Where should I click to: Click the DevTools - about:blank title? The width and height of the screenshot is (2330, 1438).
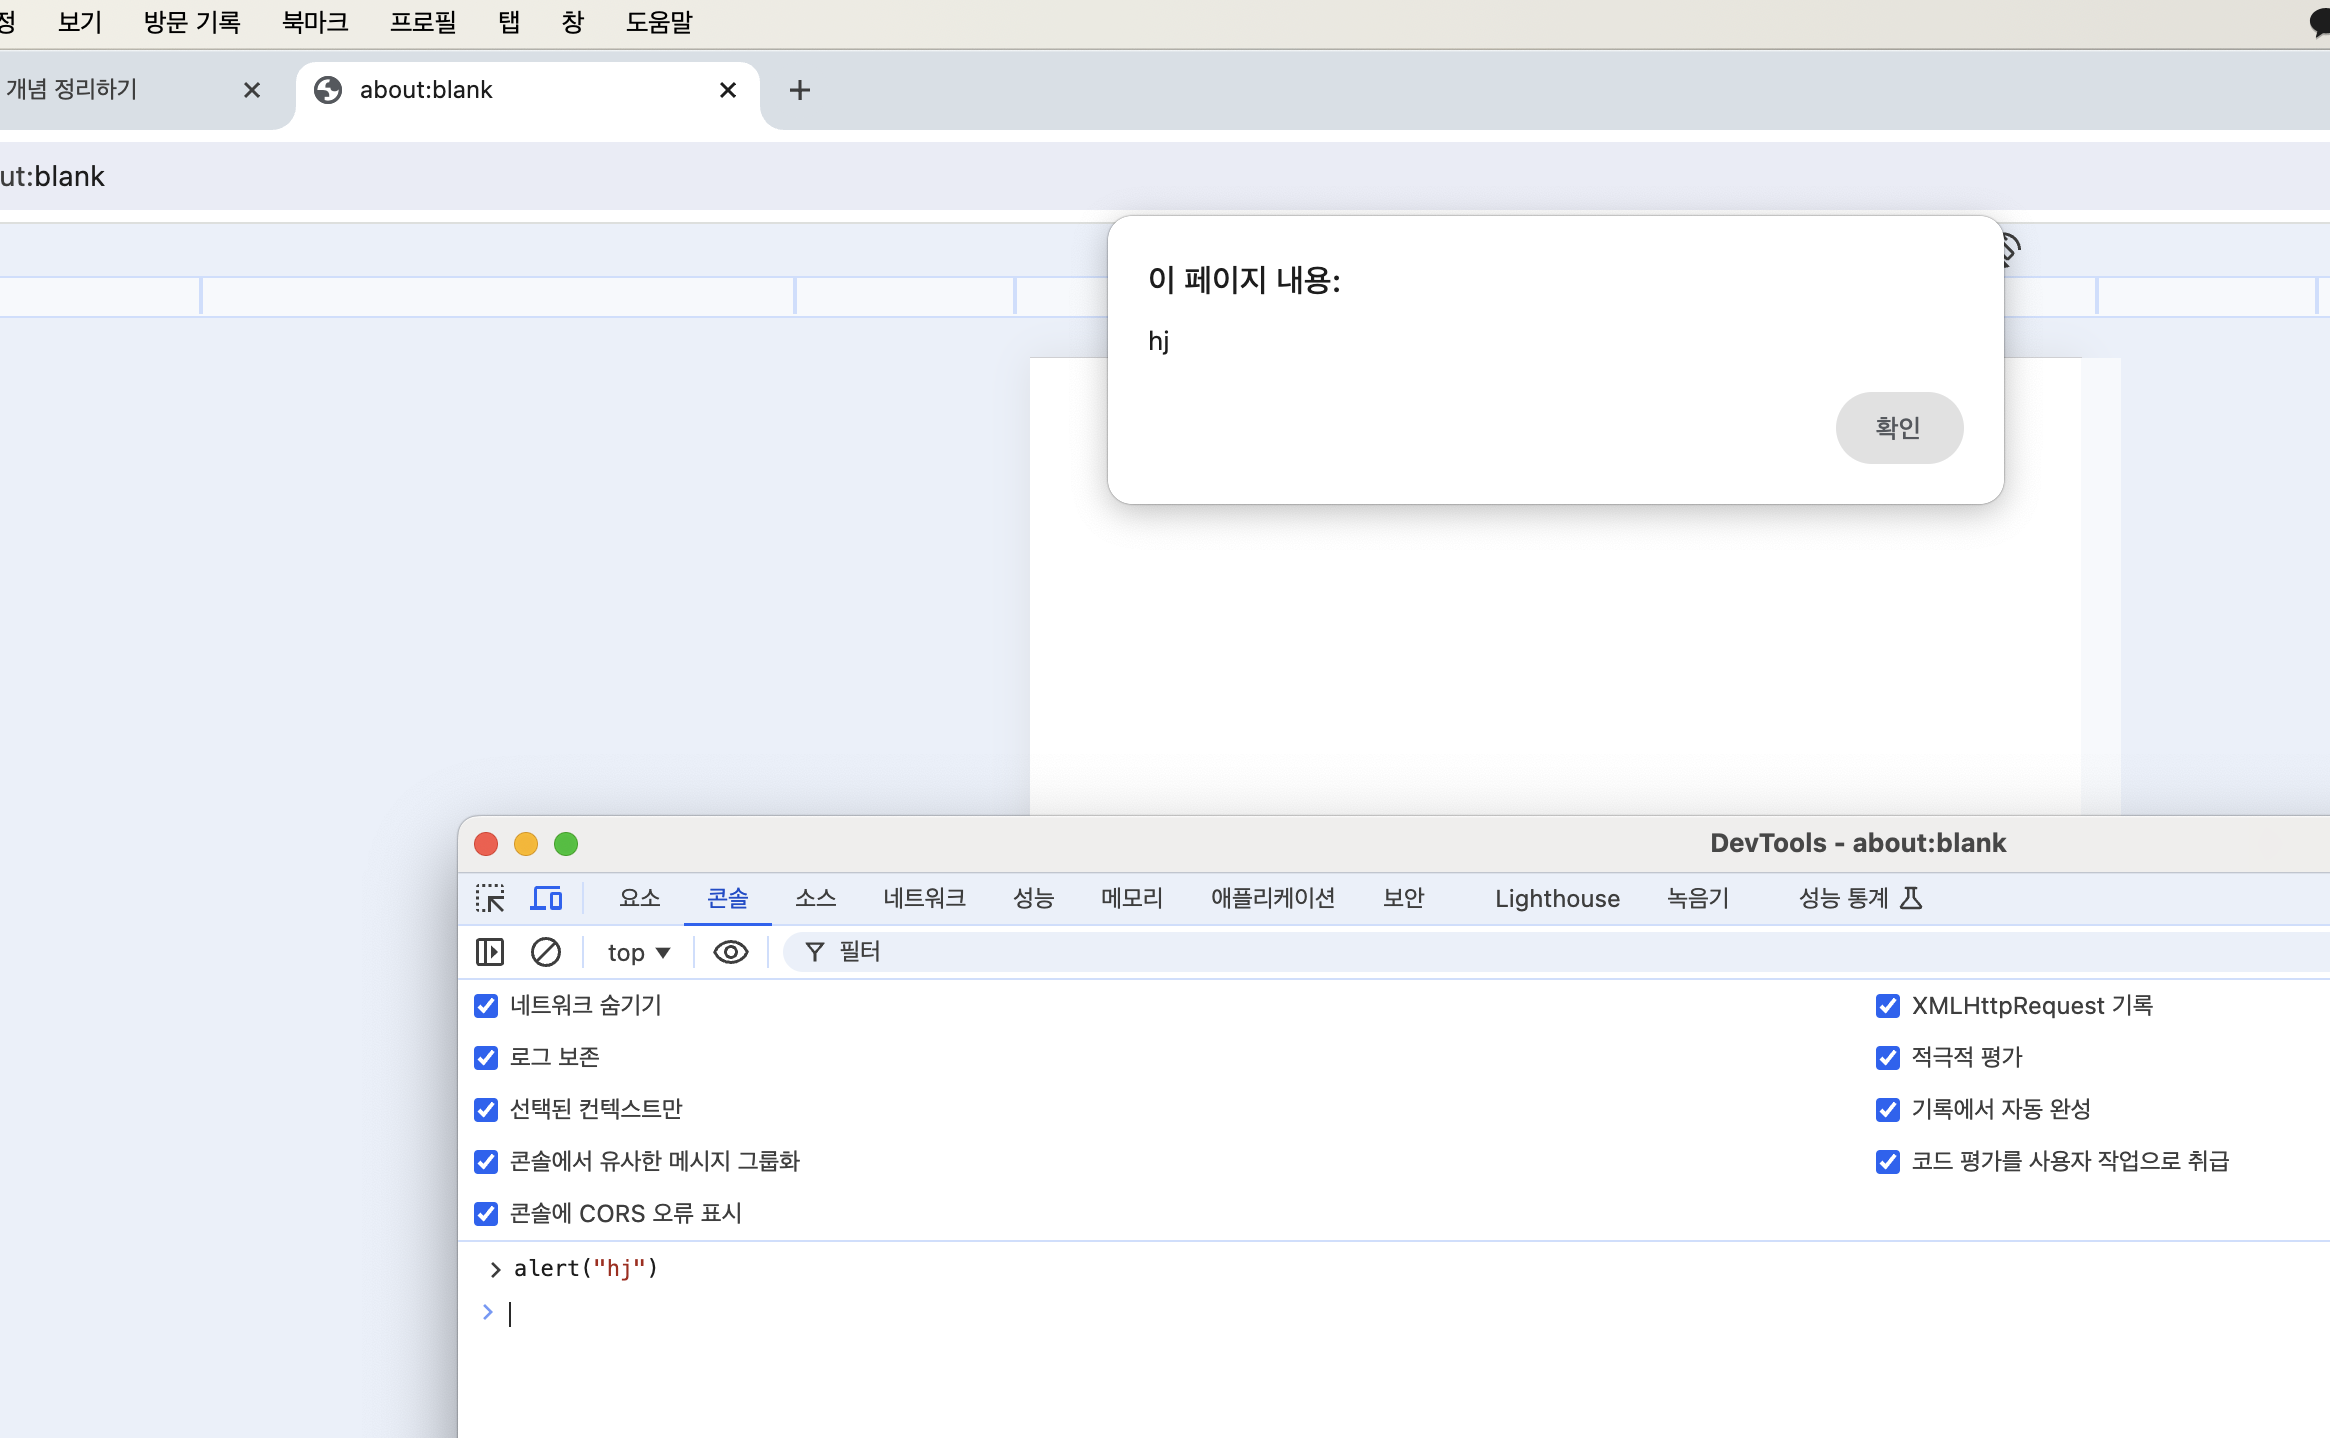coord(1858,843)
